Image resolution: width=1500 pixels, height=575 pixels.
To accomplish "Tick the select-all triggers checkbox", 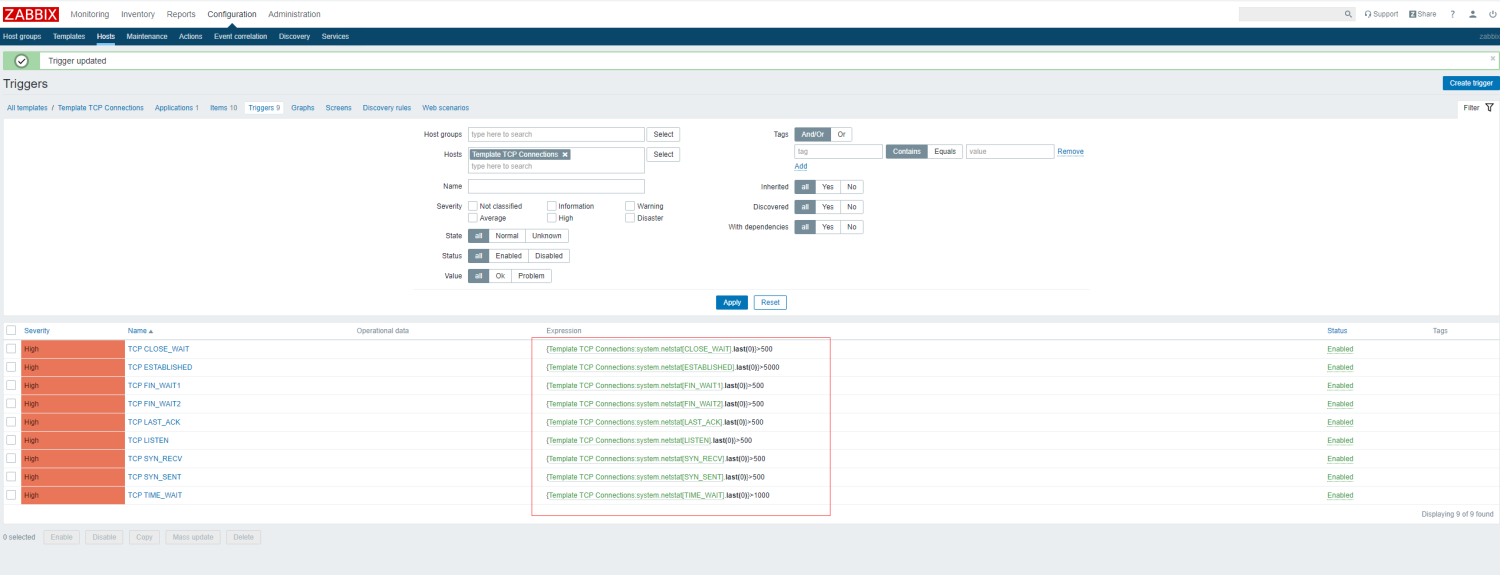I will [x=11, y=330].
